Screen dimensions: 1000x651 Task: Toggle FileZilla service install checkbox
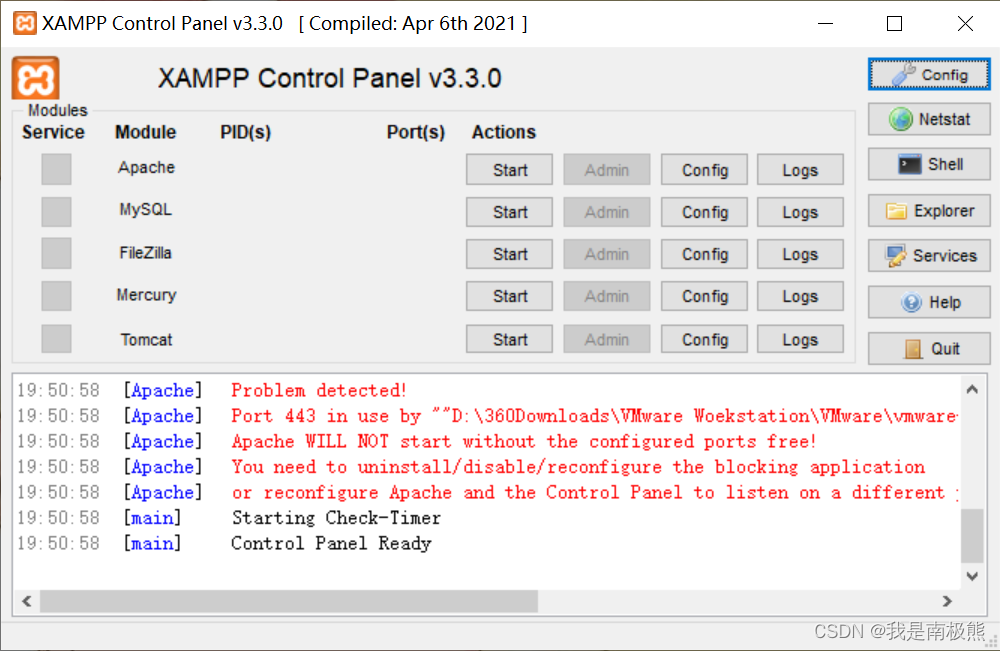[x=56, y=253]
